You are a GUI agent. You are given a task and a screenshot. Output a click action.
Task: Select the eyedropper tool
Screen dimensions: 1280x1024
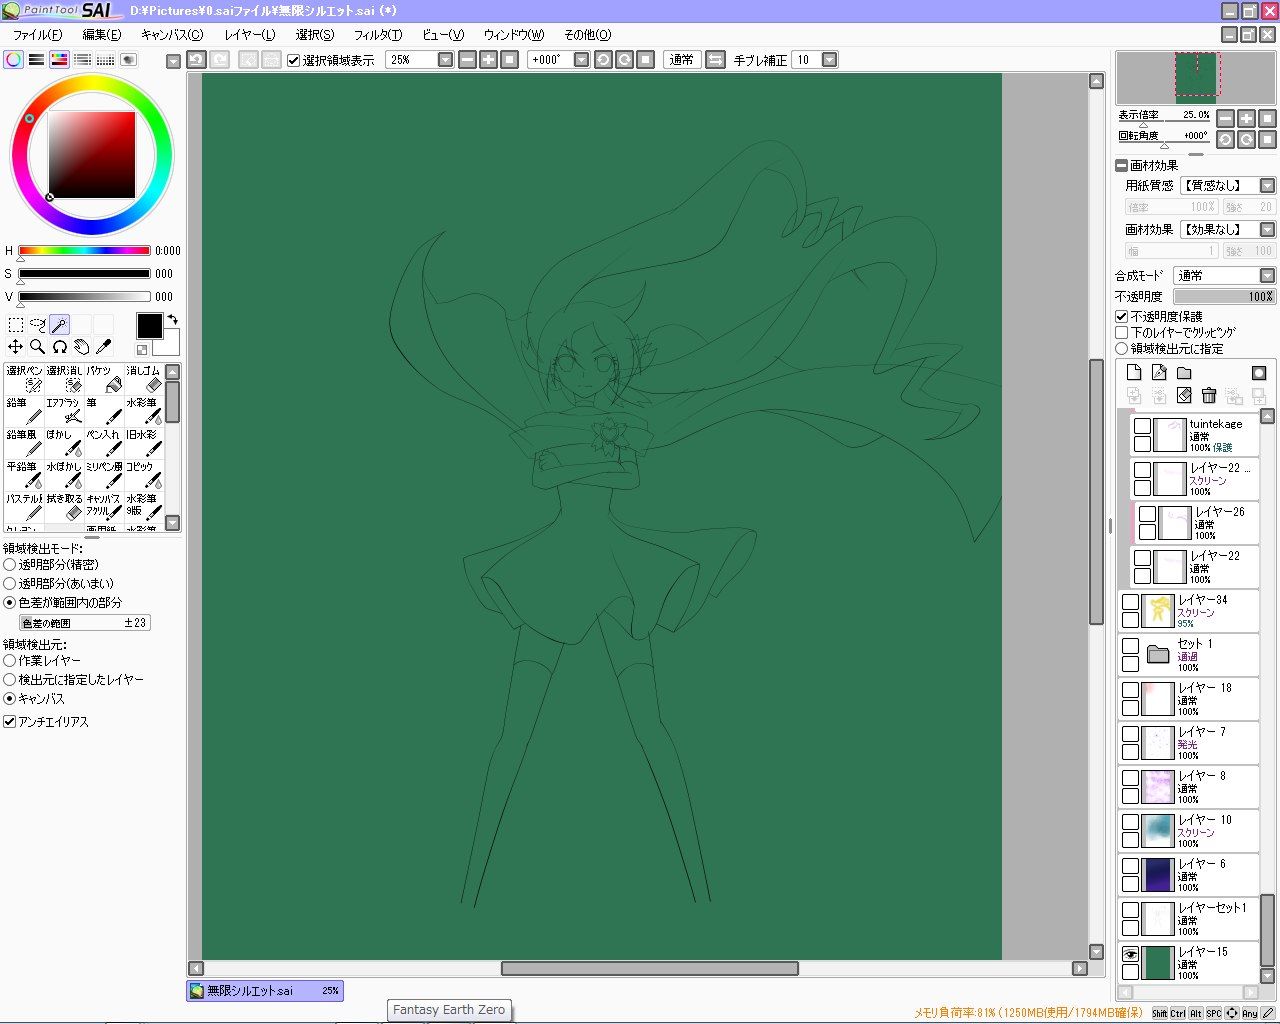click(103, 347)
